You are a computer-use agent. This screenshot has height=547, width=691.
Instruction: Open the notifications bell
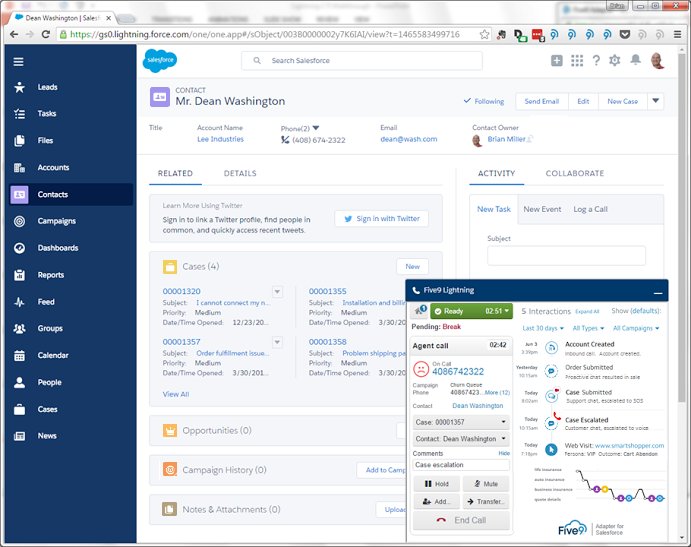pos(635,60)
